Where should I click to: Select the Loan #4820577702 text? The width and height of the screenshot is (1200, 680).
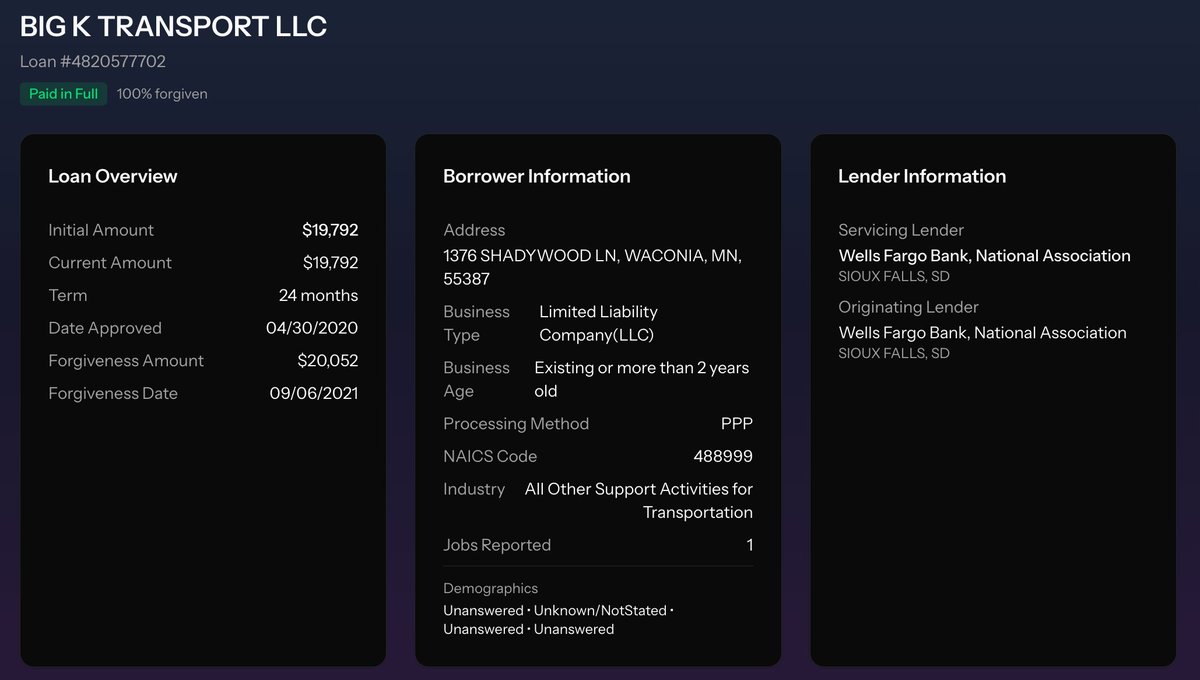[x=93, y=61]
